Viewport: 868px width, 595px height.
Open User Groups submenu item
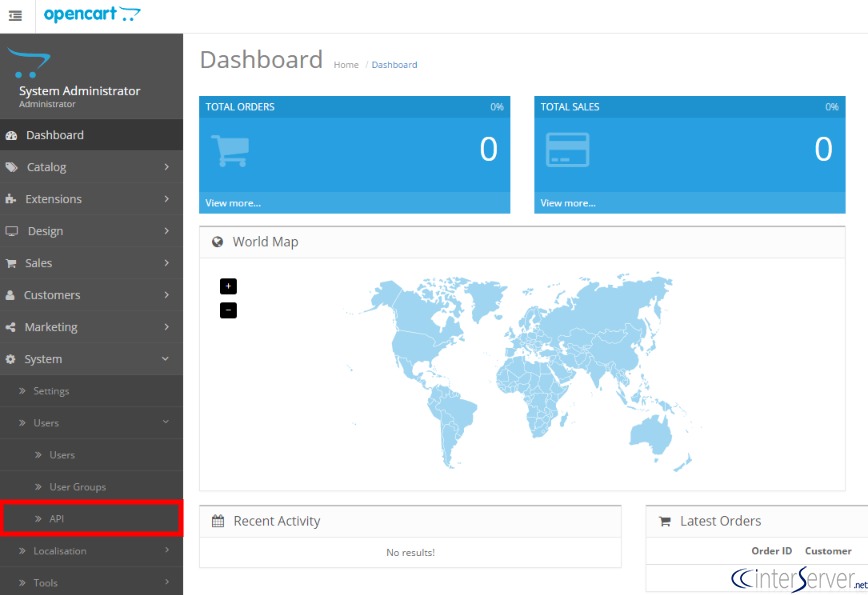(91, 487)
